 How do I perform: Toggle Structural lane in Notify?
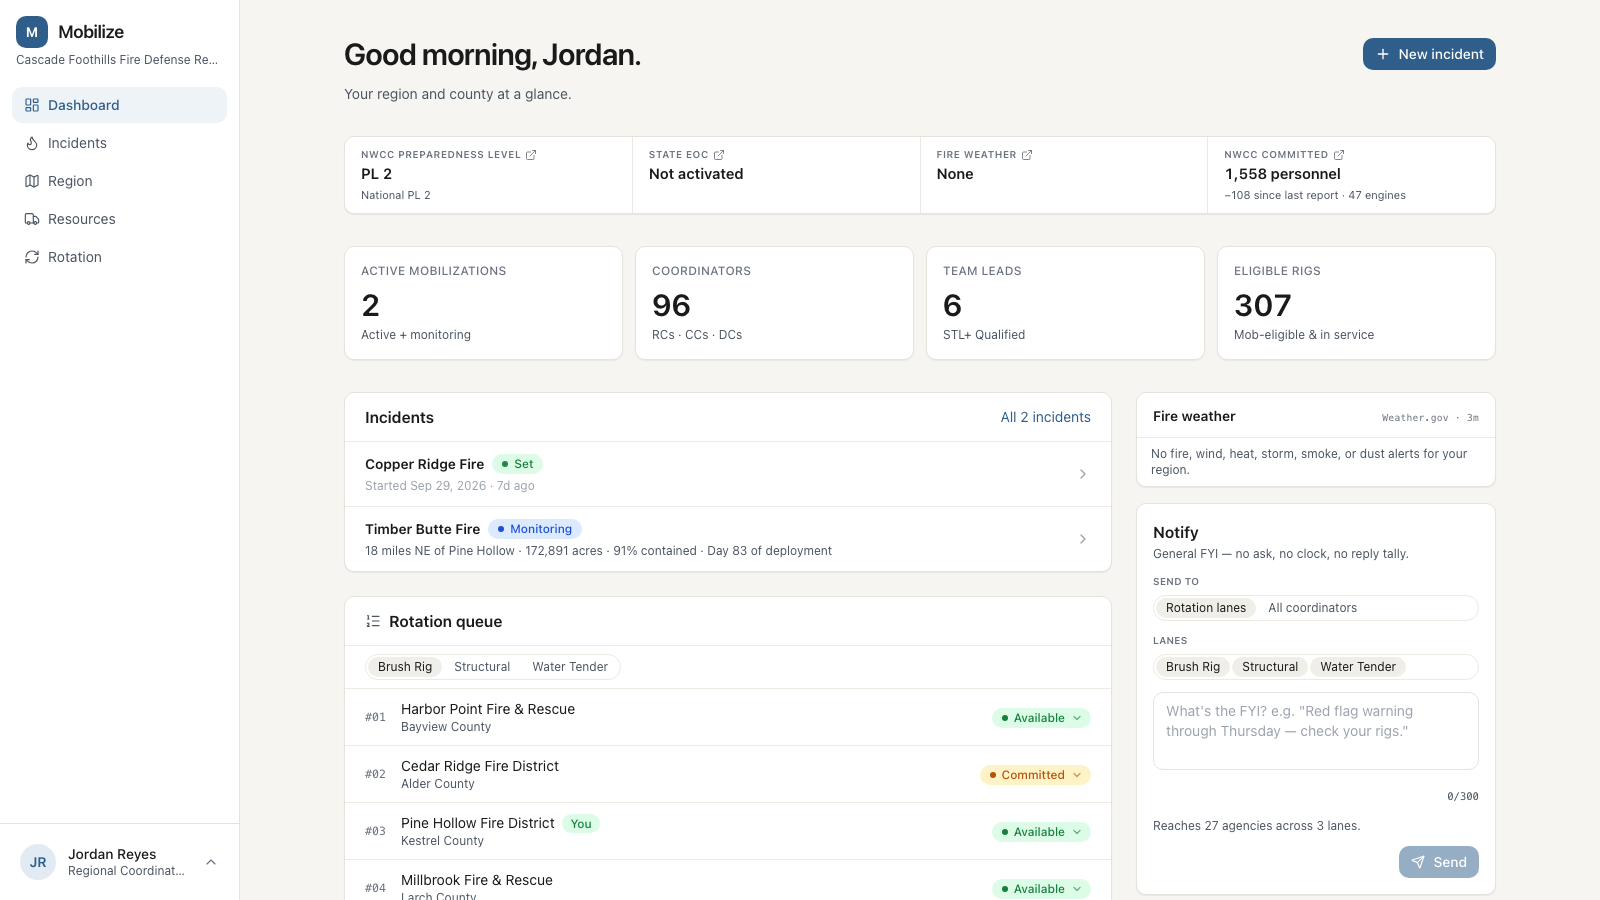coord(1270,667)
